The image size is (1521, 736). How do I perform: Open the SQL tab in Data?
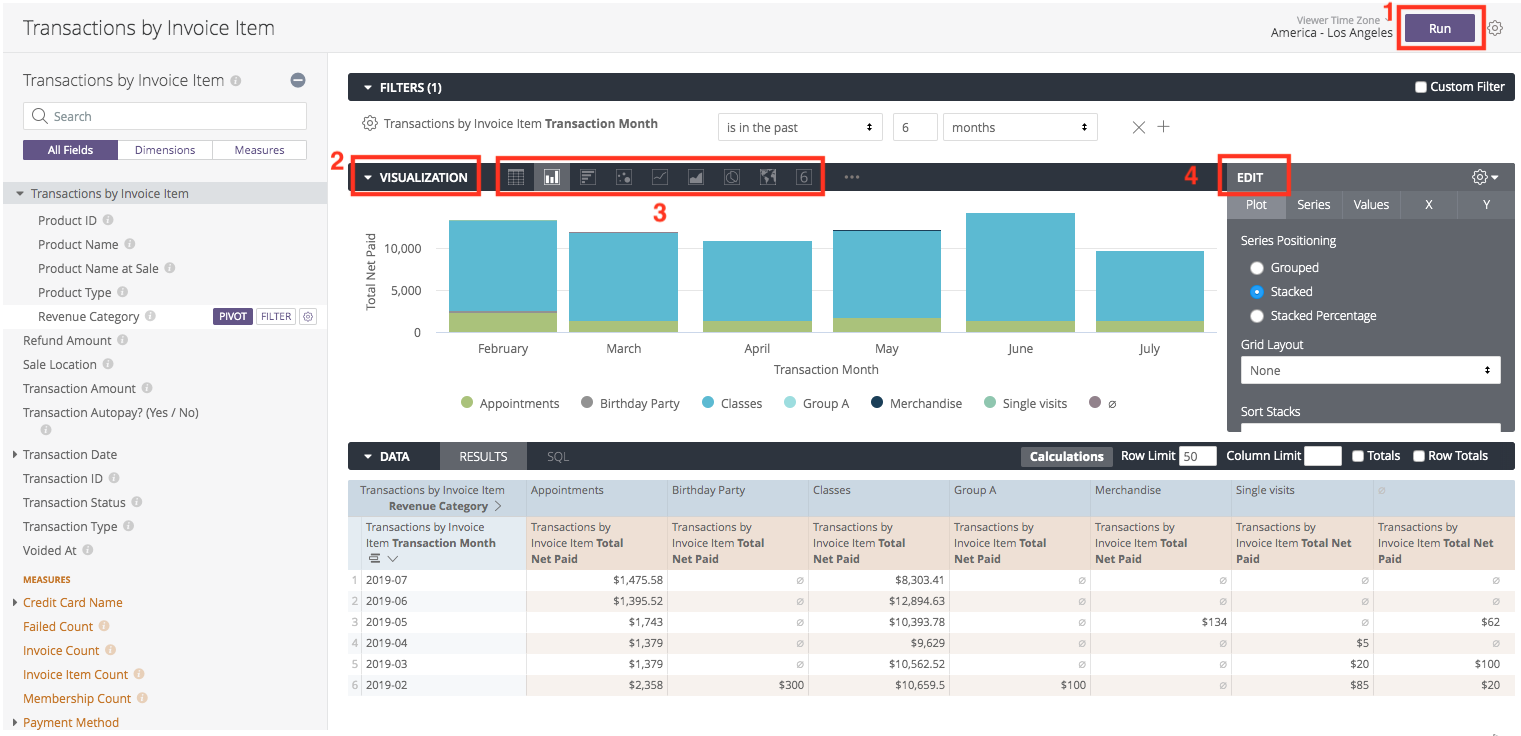[557, 456]
